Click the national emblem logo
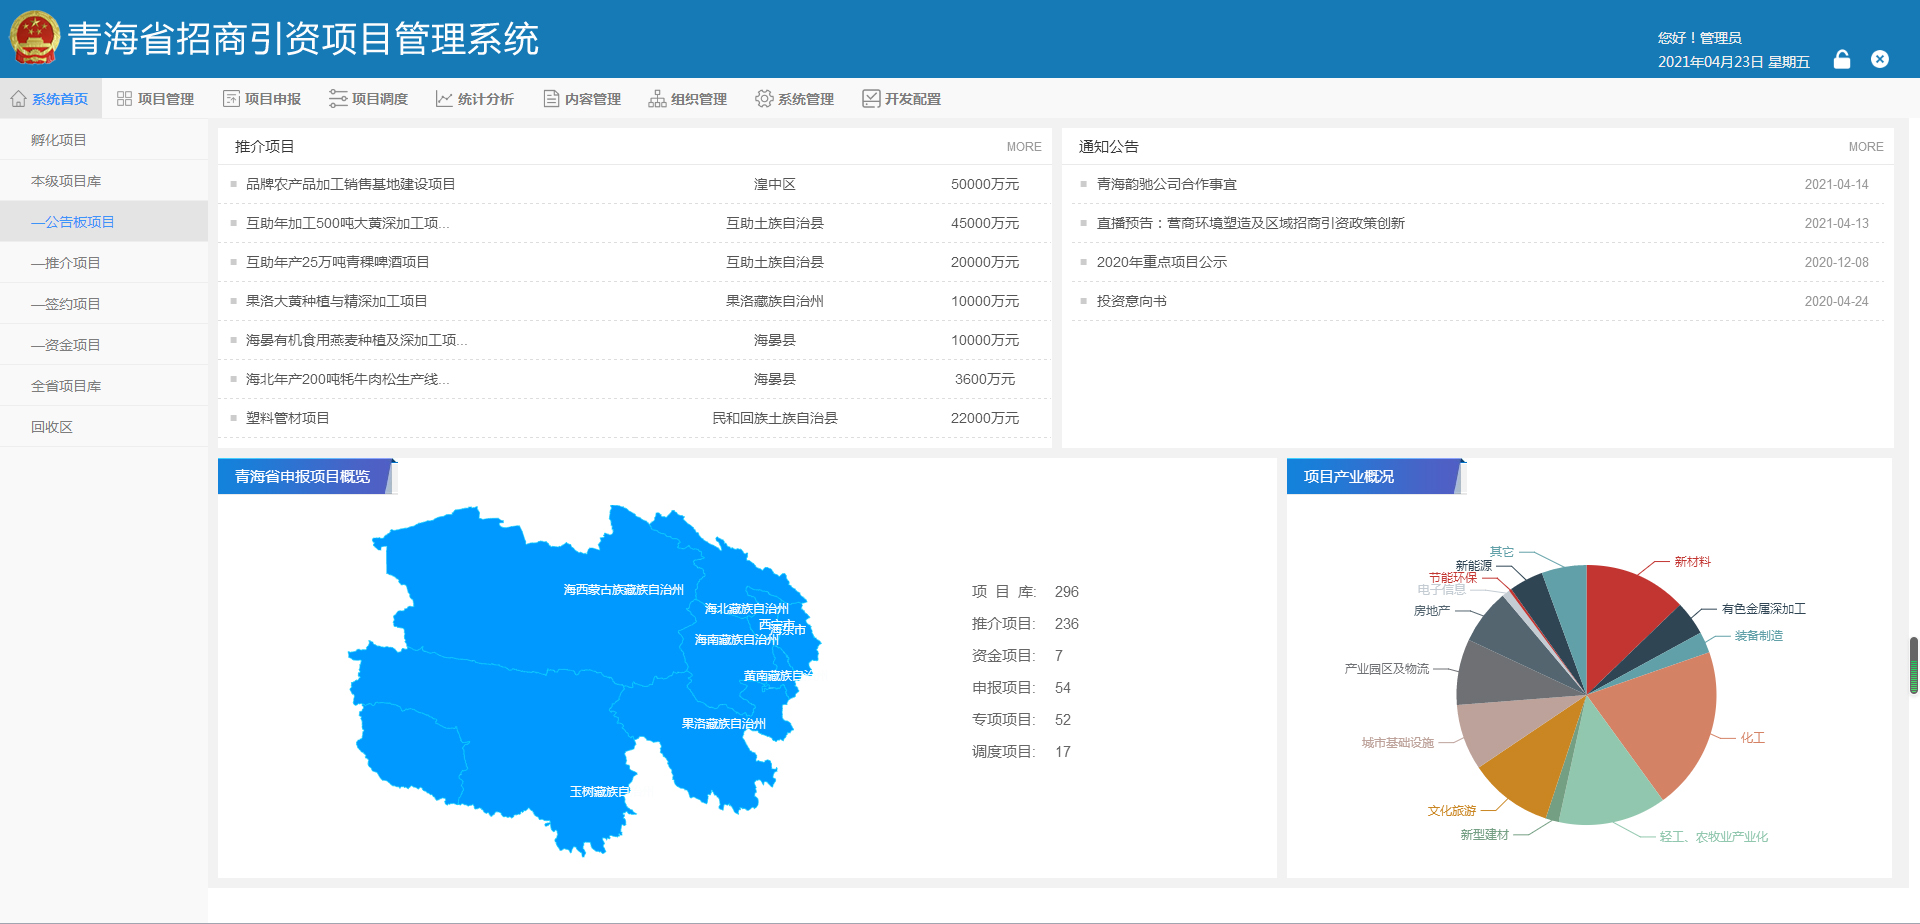Screen dimensions: 1920x924 point(35,38)
